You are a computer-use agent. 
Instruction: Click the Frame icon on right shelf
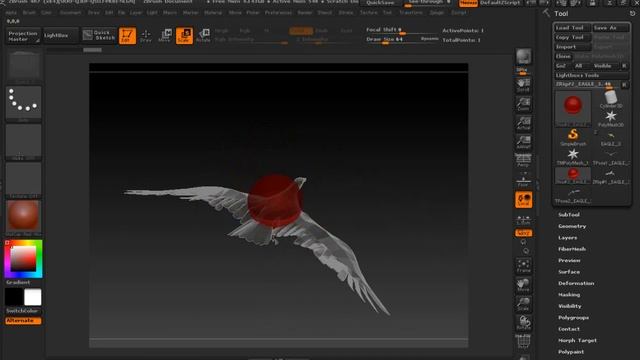[x=523, y=266]
